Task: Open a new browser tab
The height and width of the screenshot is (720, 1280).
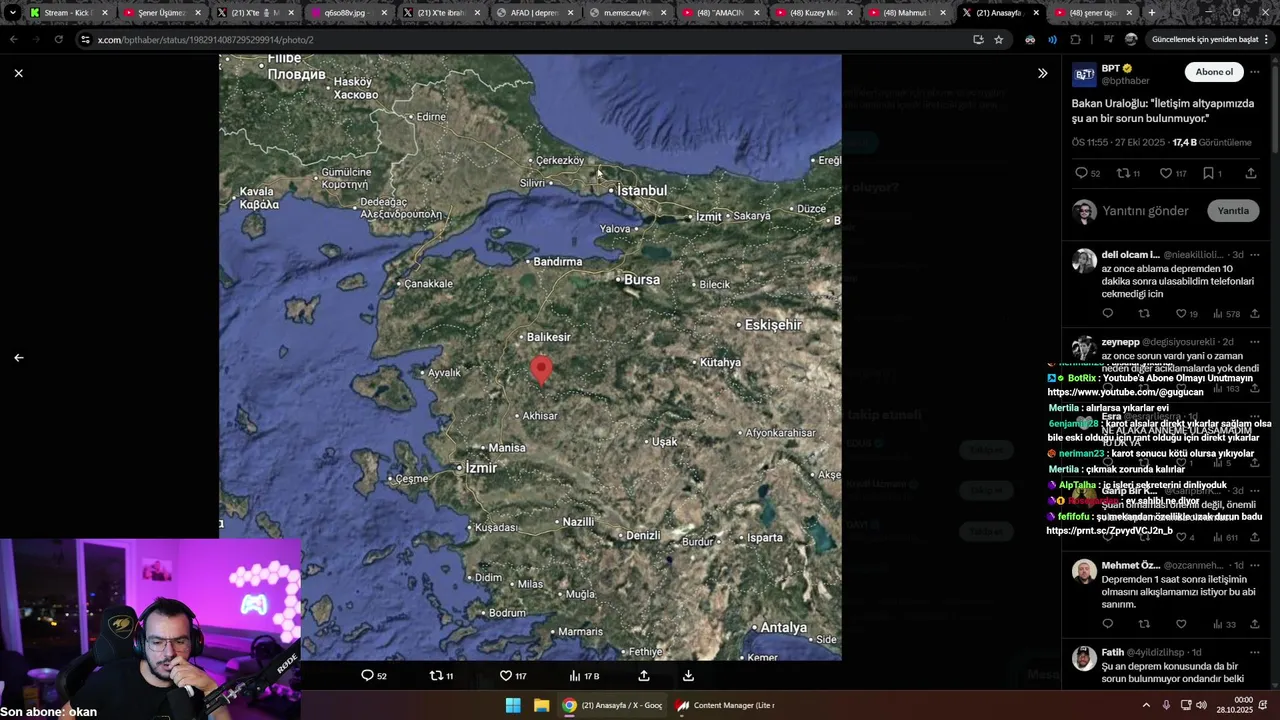Action: pyautogui.click(x=1152, y=13)
